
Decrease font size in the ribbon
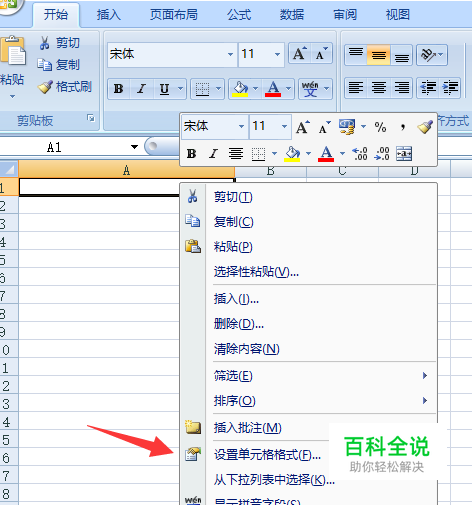point(321,54)
